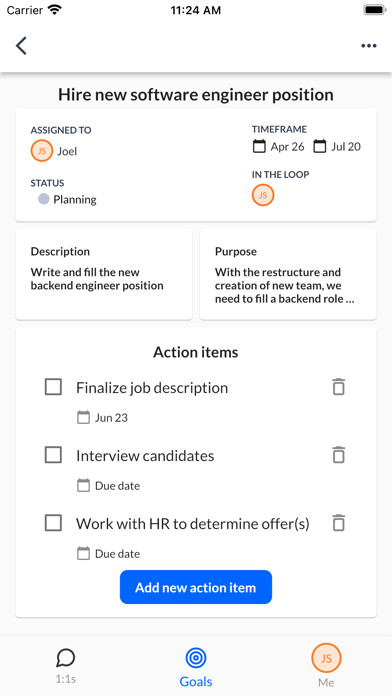Viewport: 392px width, 696px height.
Task: Mark Work with HR offer item complete
Action: (53, 523)
